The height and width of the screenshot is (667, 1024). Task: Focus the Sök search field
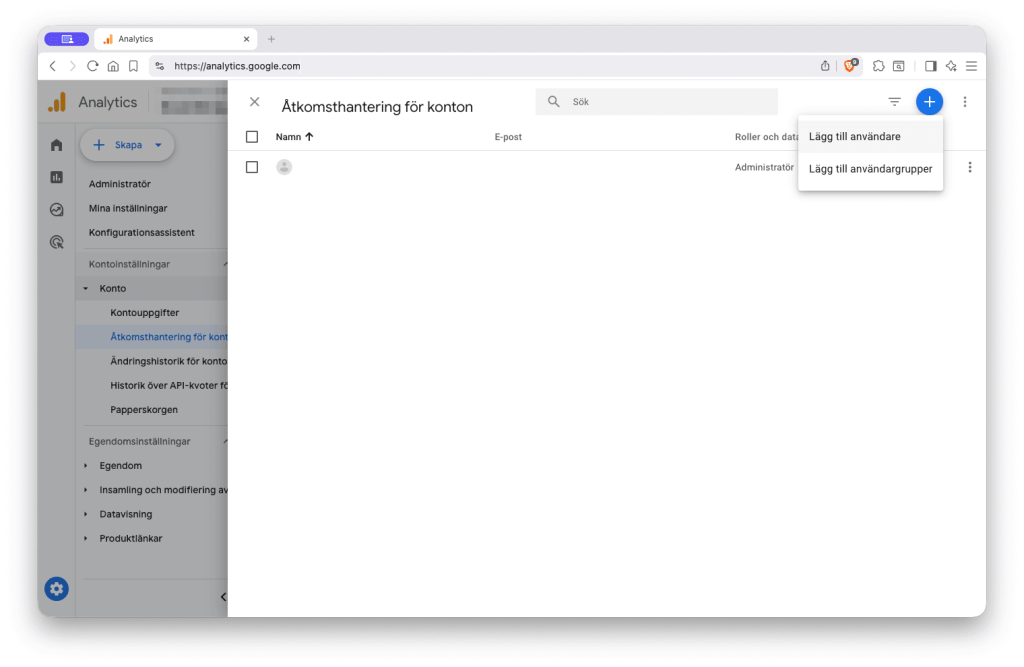pyautogui.click(x=657, y=102)
